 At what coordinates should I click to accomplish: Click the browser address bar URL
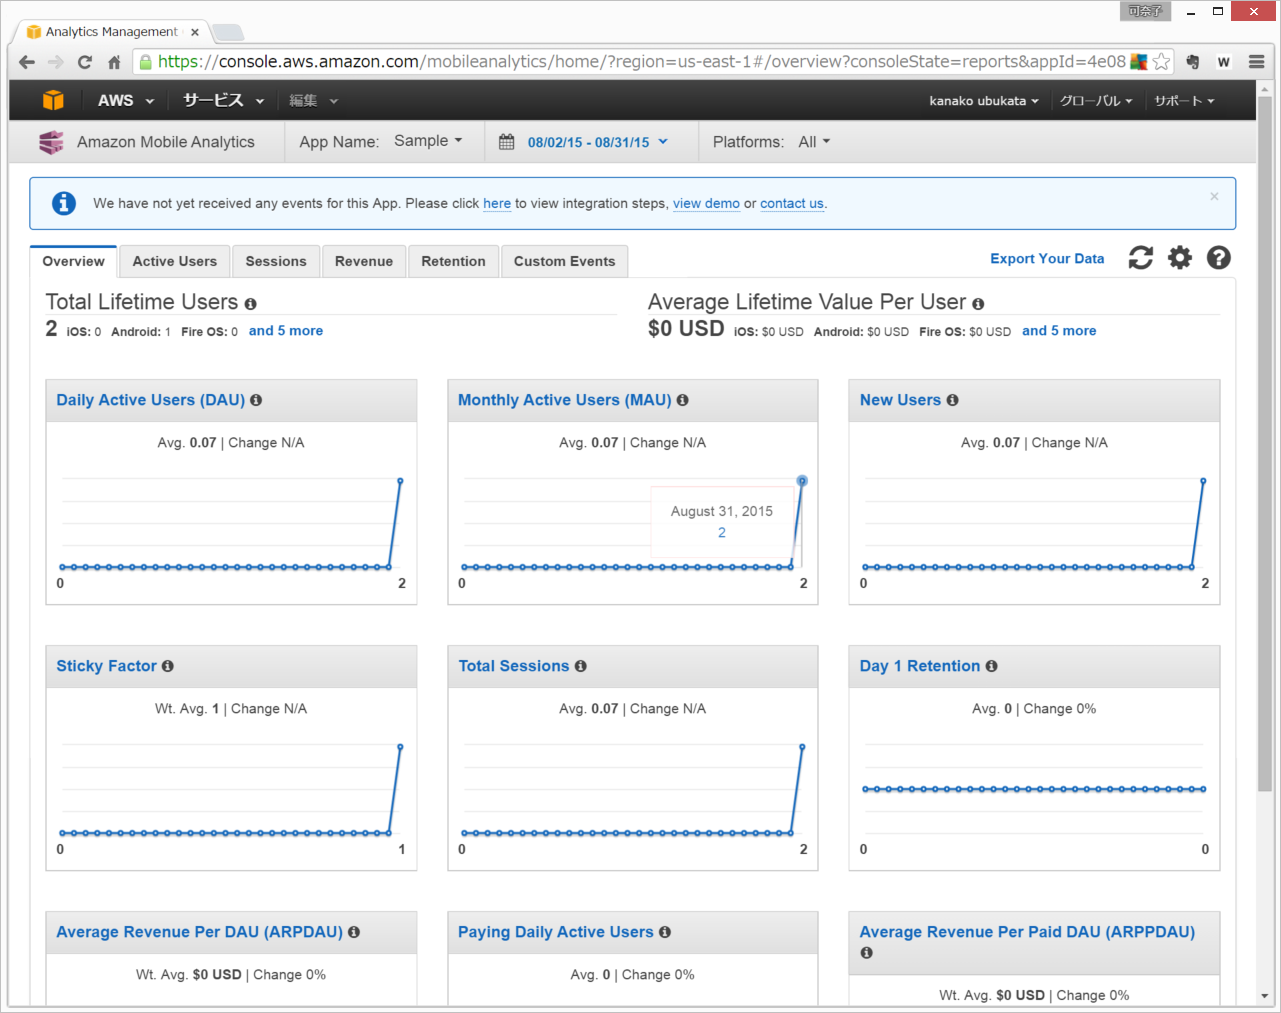[x=640, y=62]
